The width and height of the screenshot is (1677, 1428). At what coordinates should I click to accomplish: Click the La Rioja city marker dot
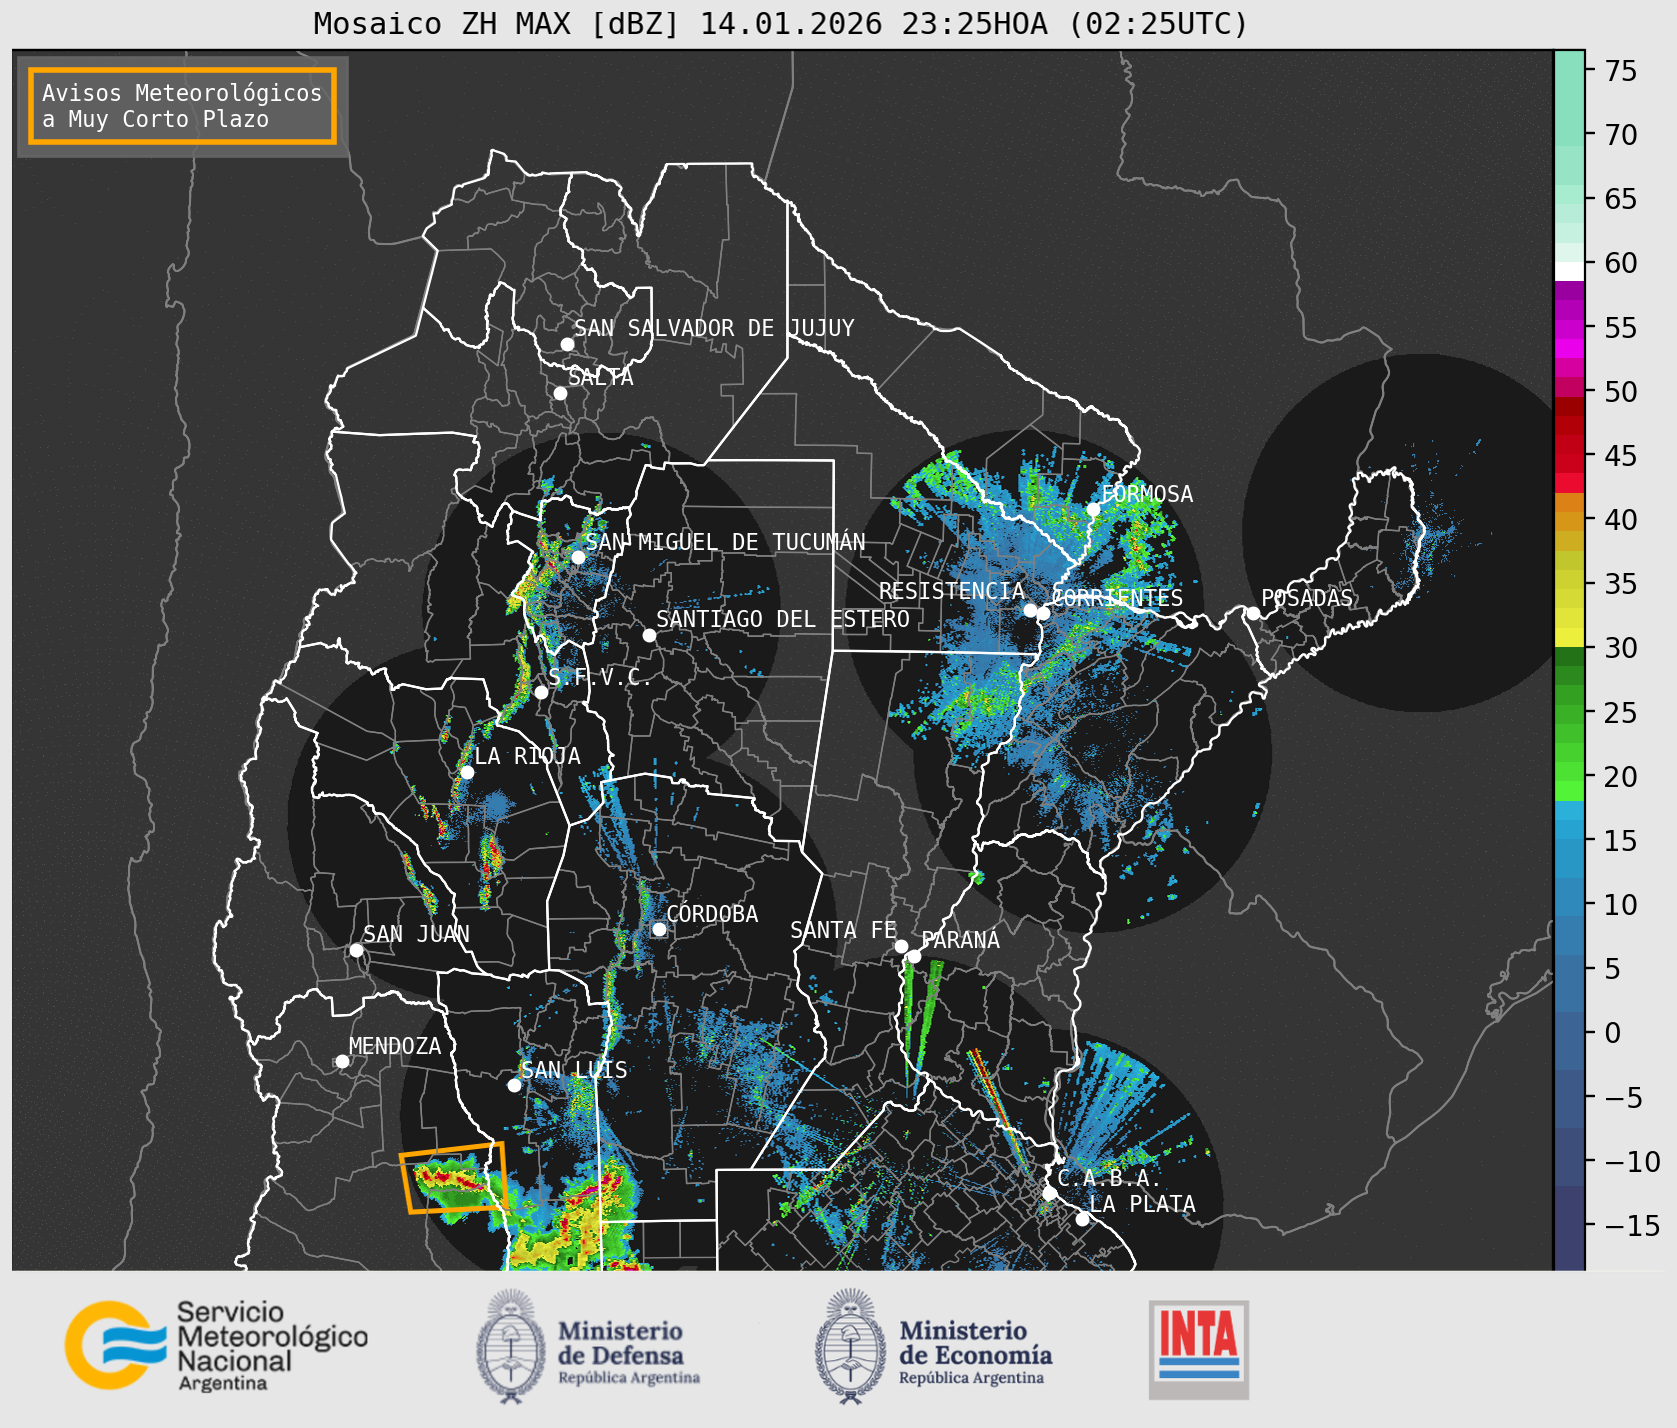[467, 772]
